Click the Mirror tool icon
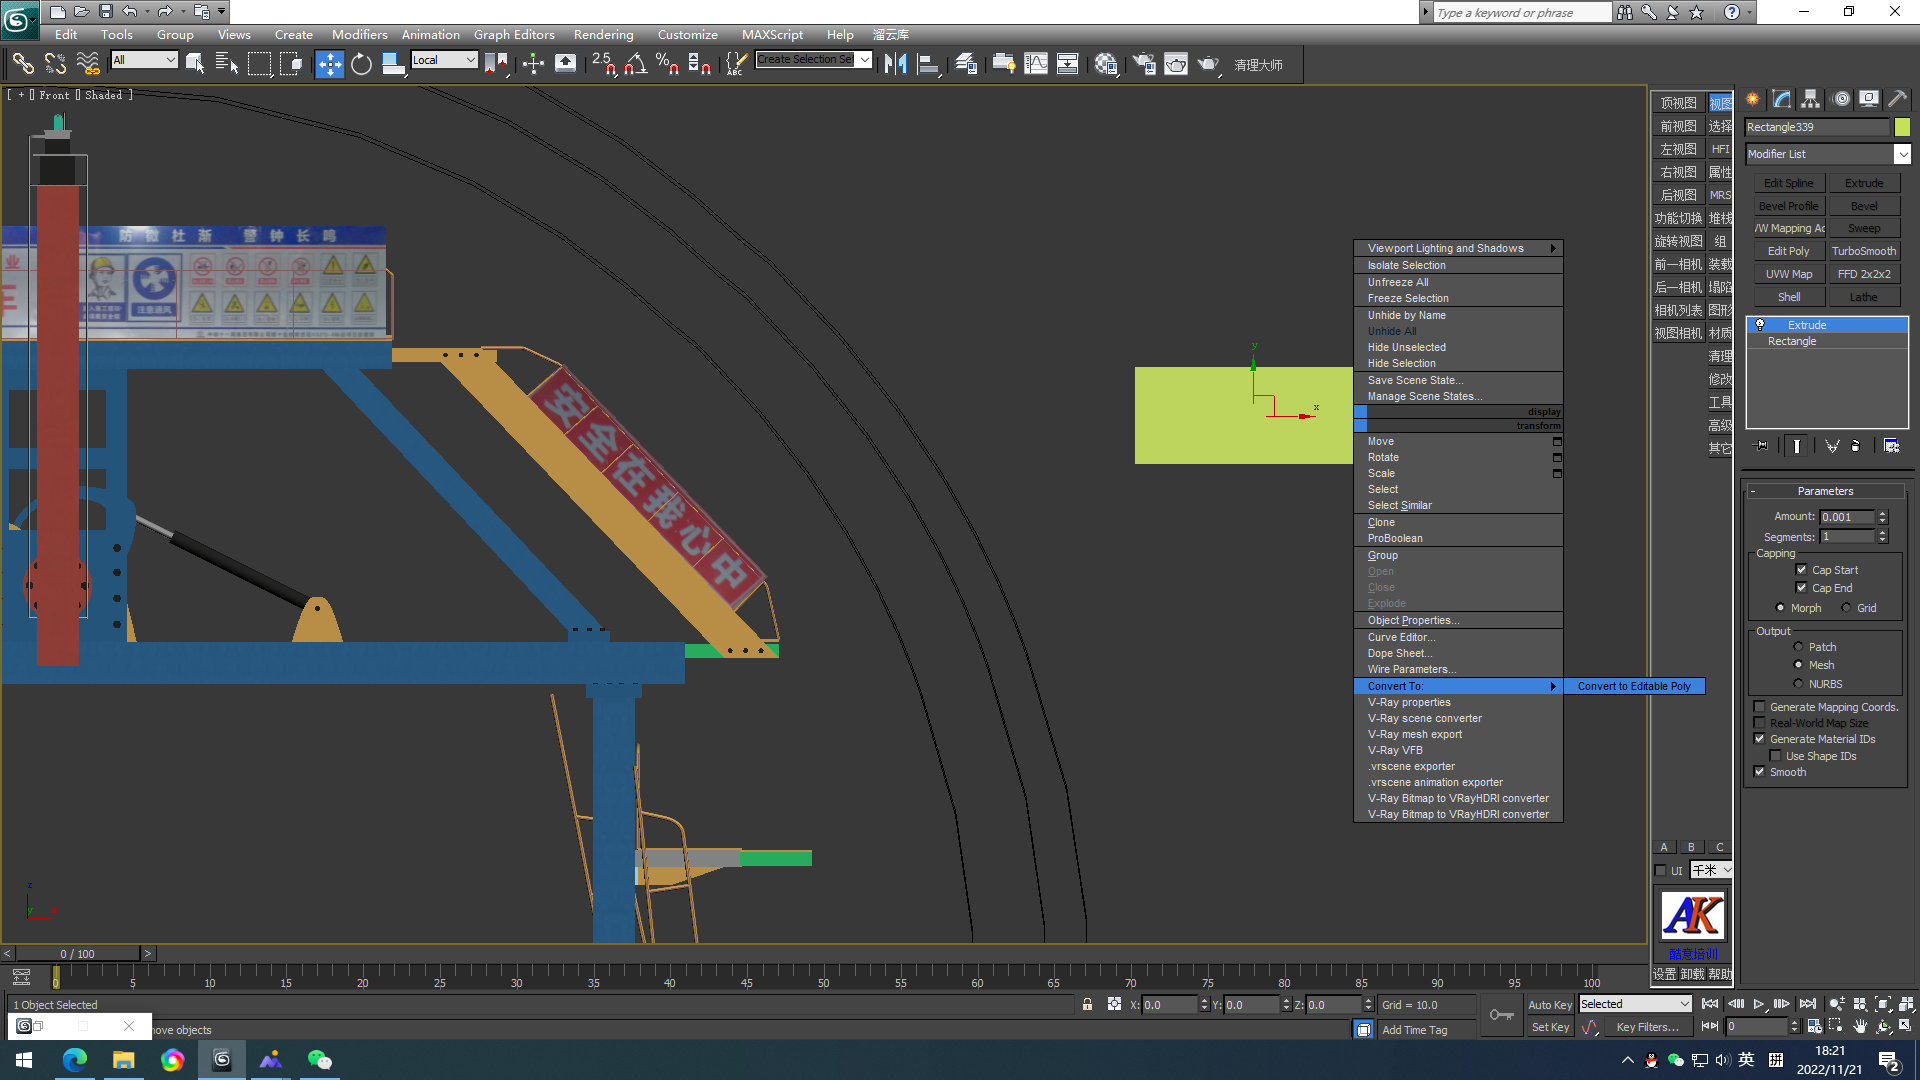The width and height of the screenshot is (1920, 1080). 896,64
